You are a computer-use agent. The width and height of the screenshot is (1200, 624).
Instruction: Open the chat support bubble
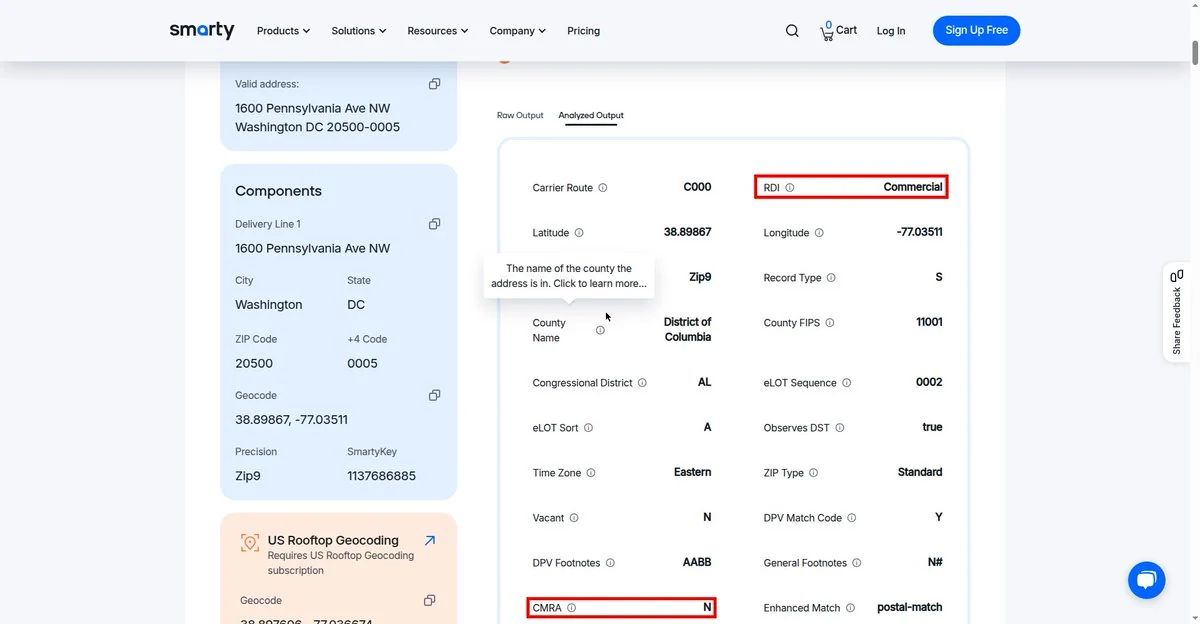(1147, 580)
